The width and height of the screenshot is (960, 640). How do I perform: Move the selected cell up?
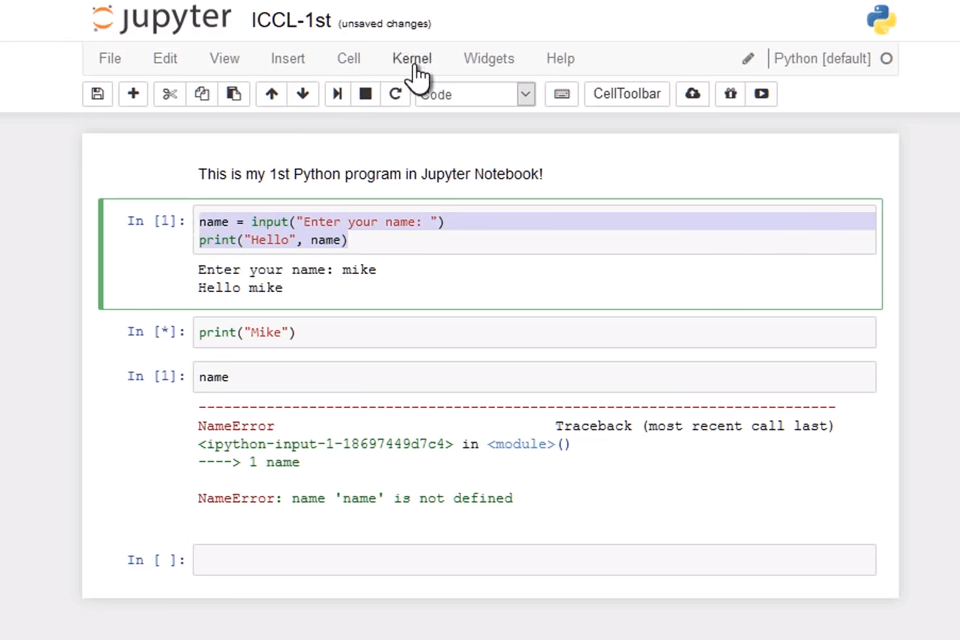(x=271, y=93)
